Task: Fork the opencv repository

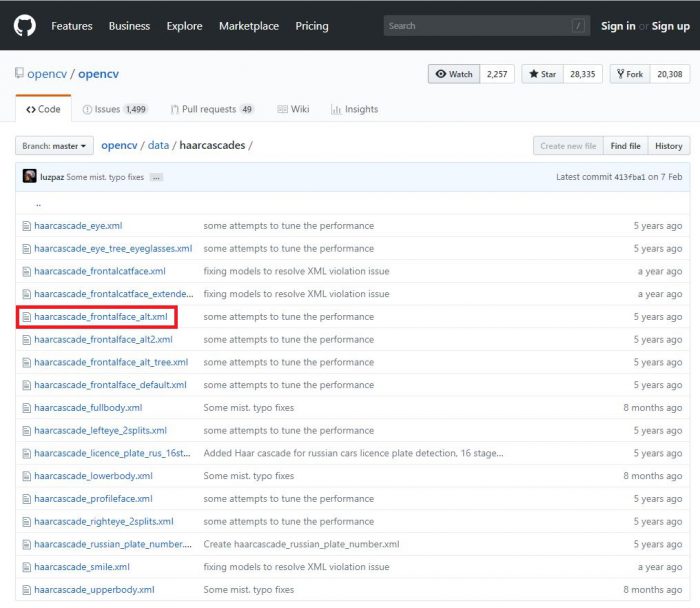Action: (630, 74)
